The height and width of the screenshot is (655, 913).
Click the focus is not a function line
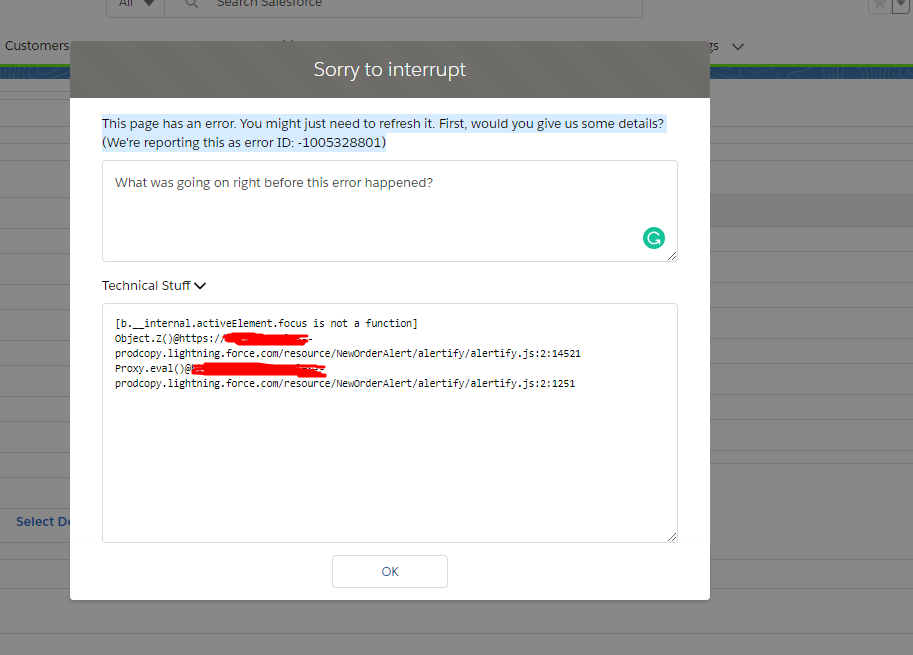pyautogui.click(x=266, y=323)
